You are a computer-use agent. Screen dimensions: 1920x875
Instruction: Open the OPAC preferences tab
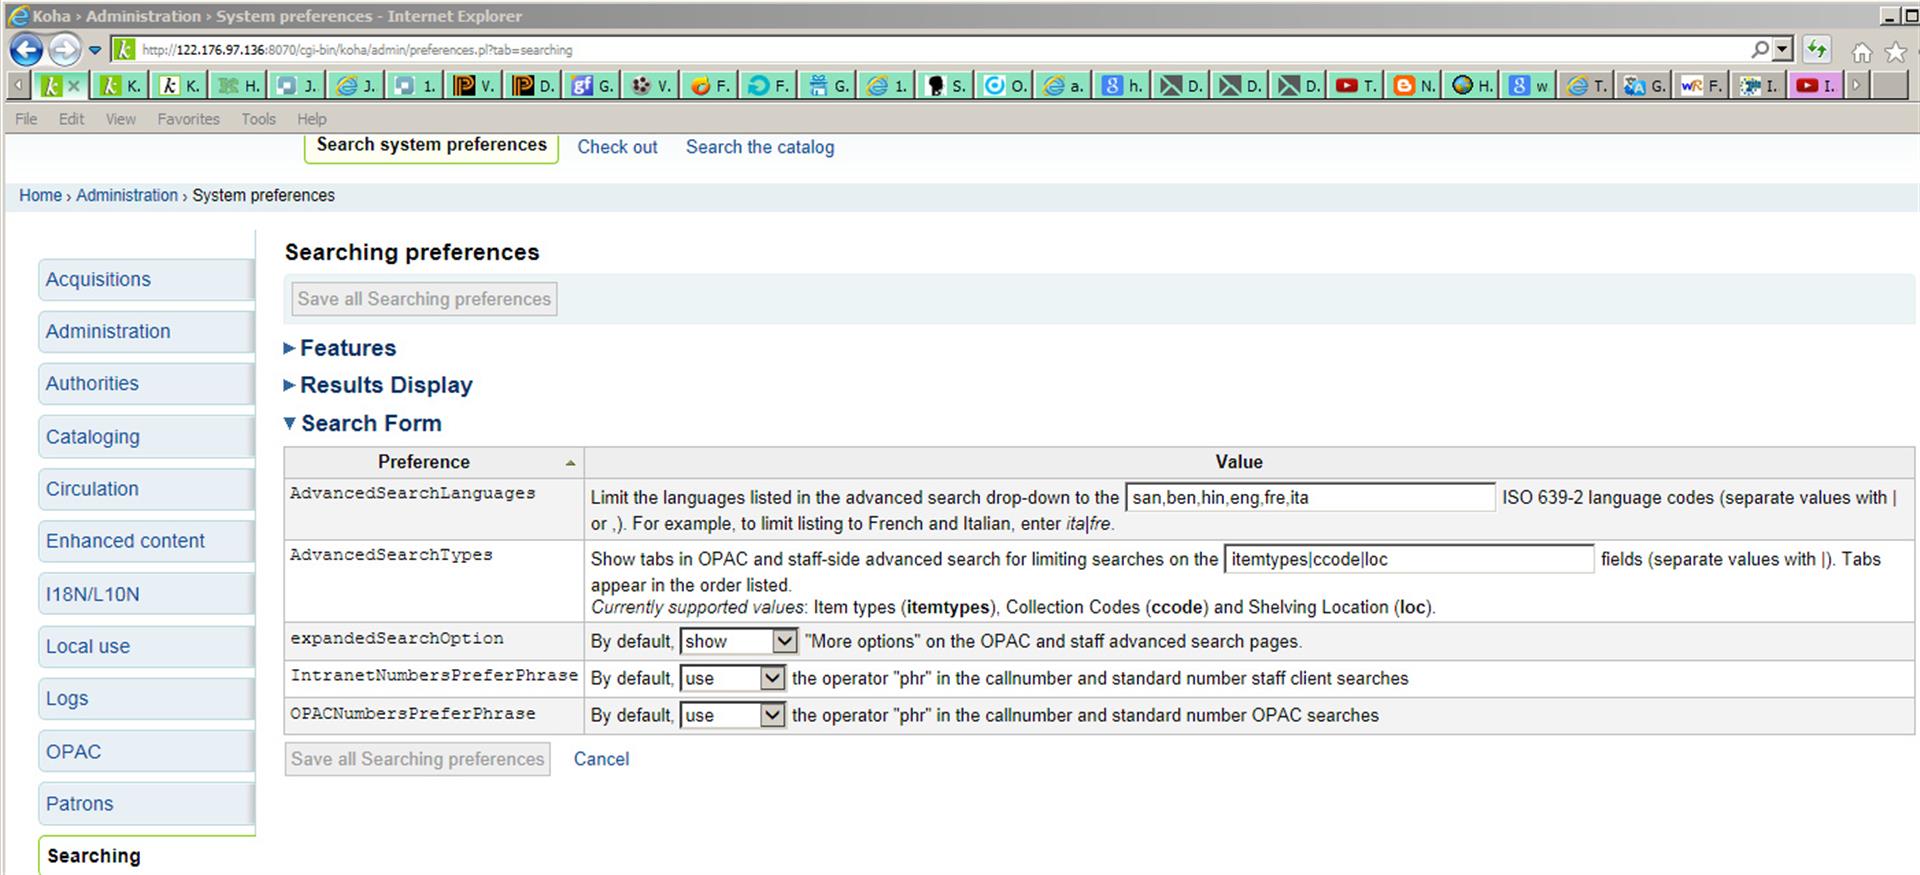tap(146, 751)
